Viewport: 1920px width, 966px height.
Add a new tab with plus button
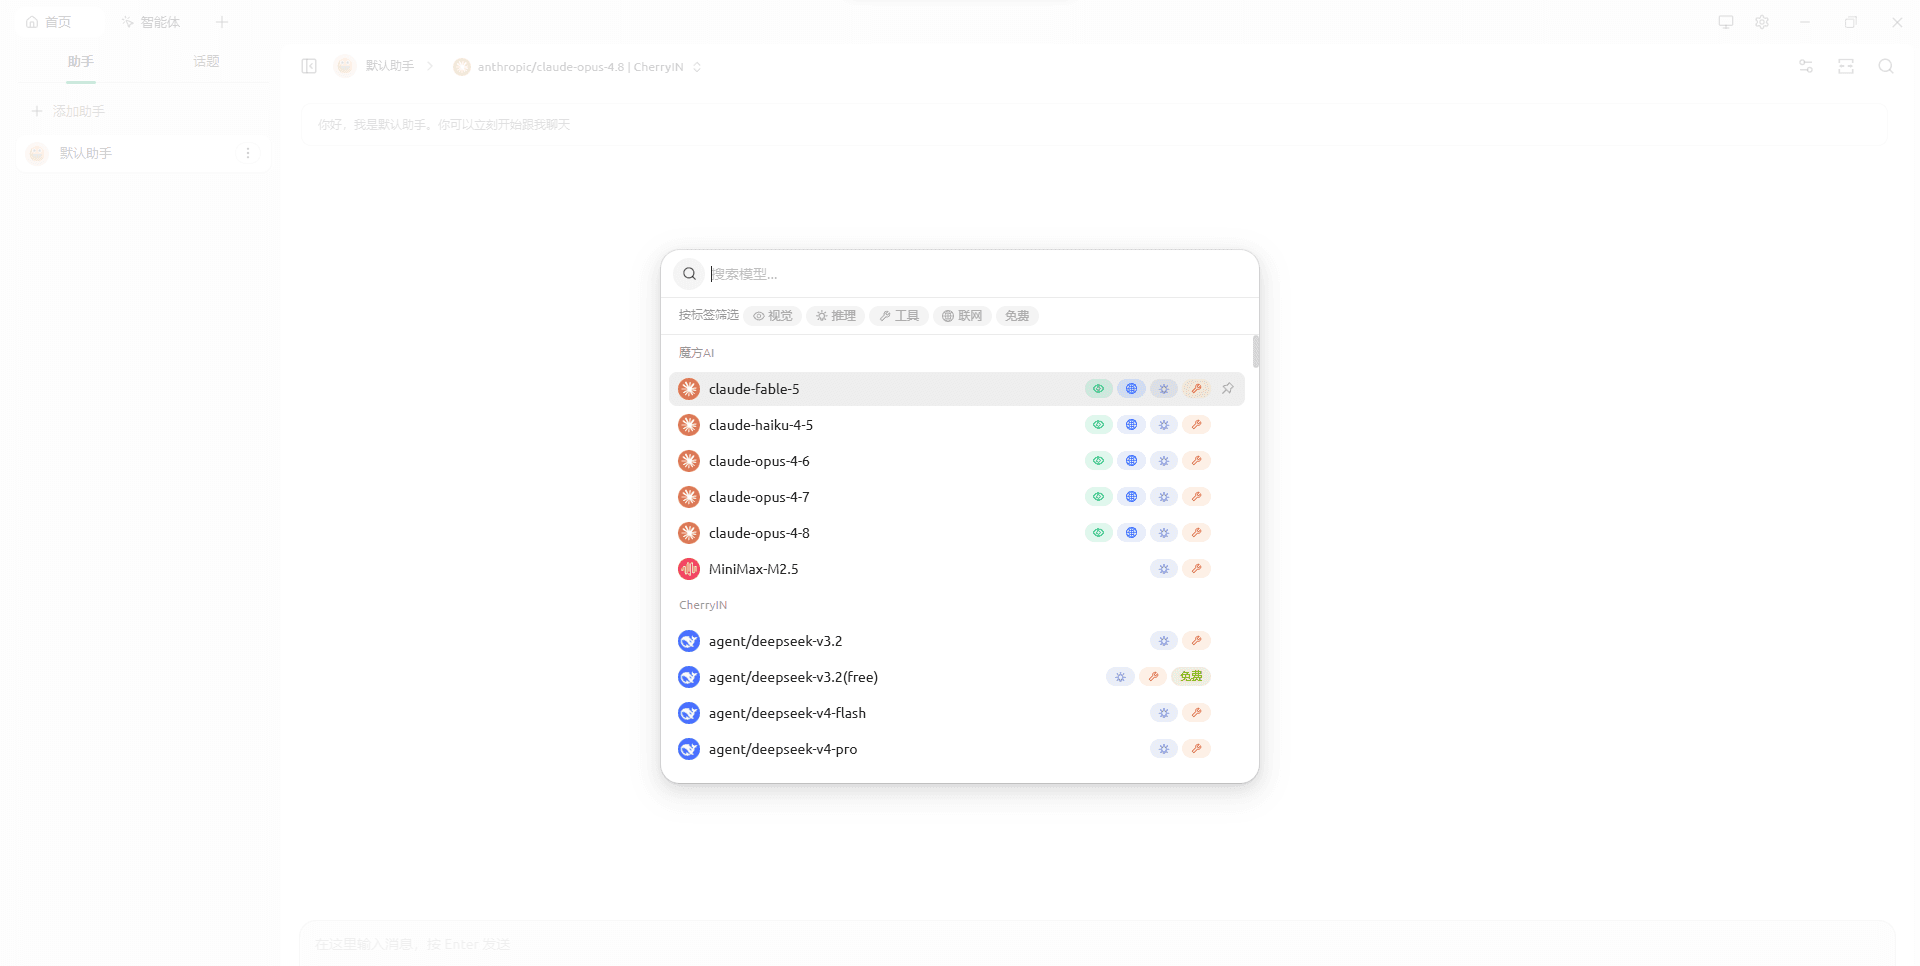point(222,22)
